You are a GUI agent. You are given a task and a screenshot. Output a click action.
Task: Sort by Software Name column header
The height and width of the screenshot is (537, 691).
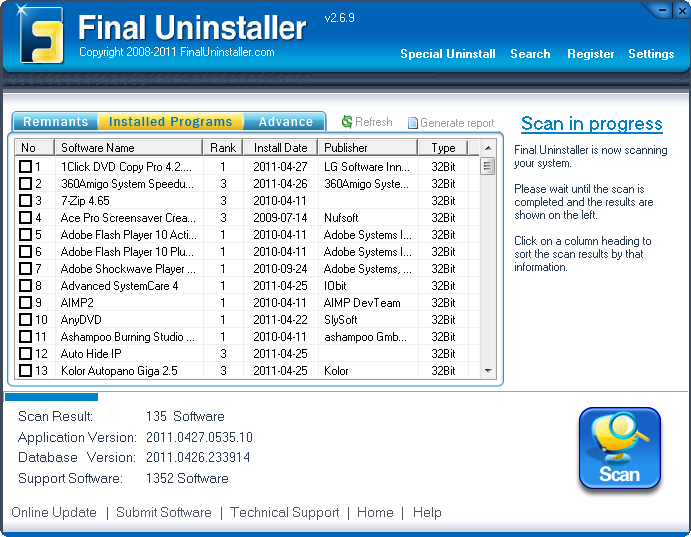(x=128, y=148)
